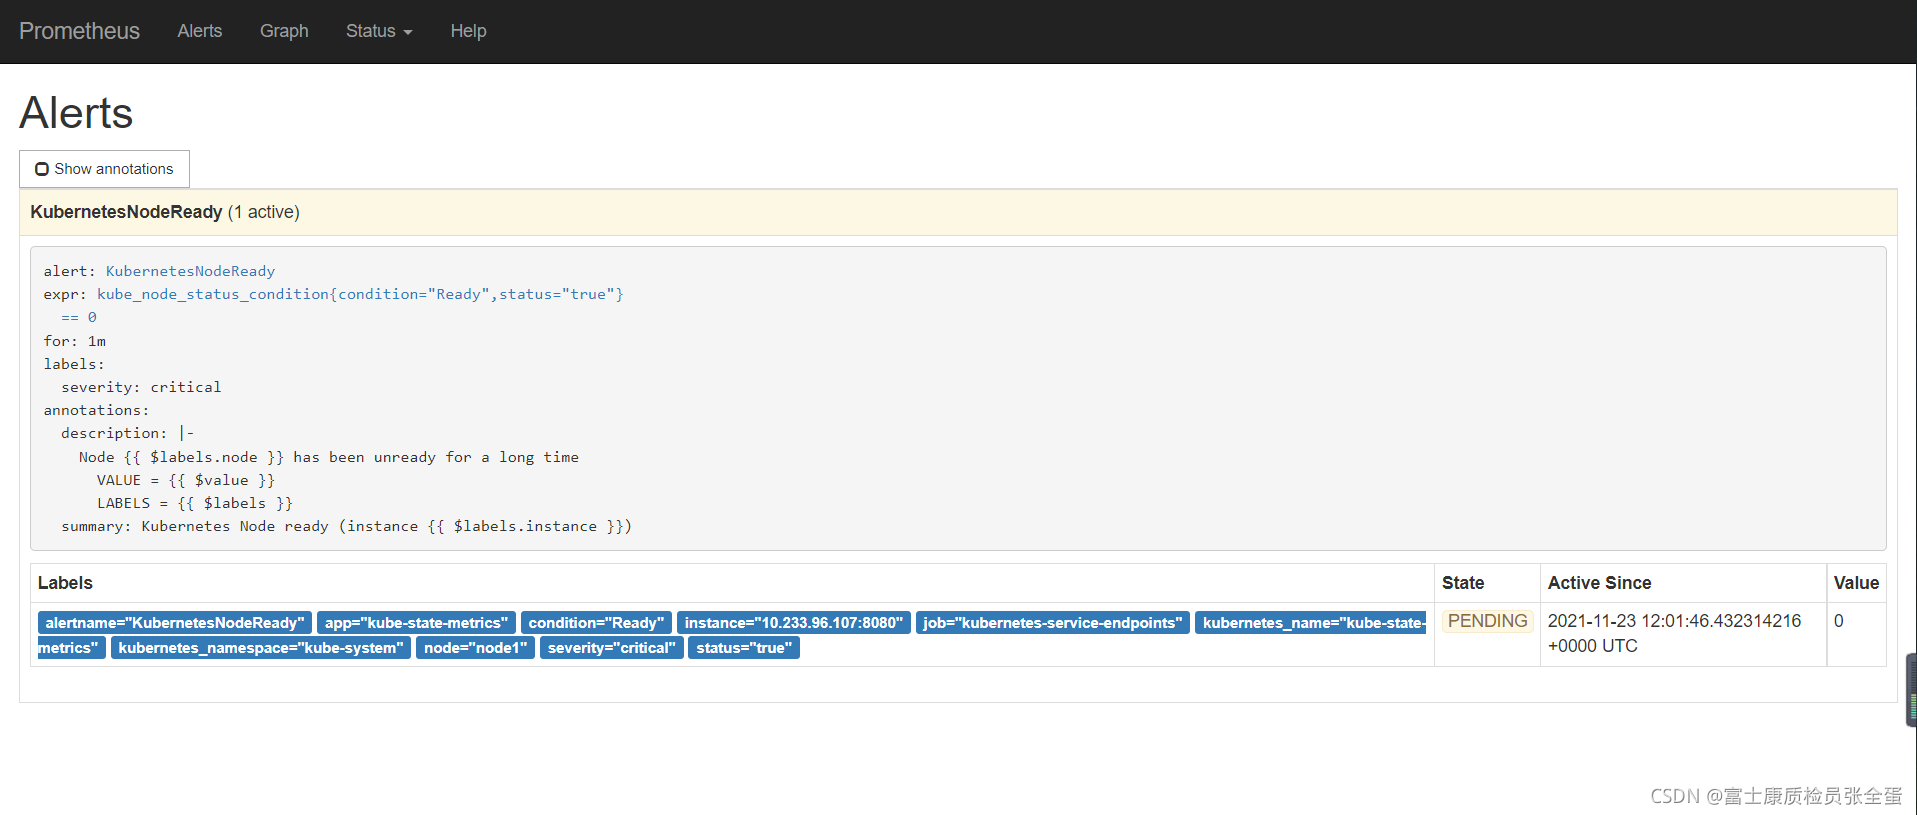The width and height of the screenshot is (1917, 815).
Task: Open the kube_node_status_condition expression link
Action: tap(360, 294)
